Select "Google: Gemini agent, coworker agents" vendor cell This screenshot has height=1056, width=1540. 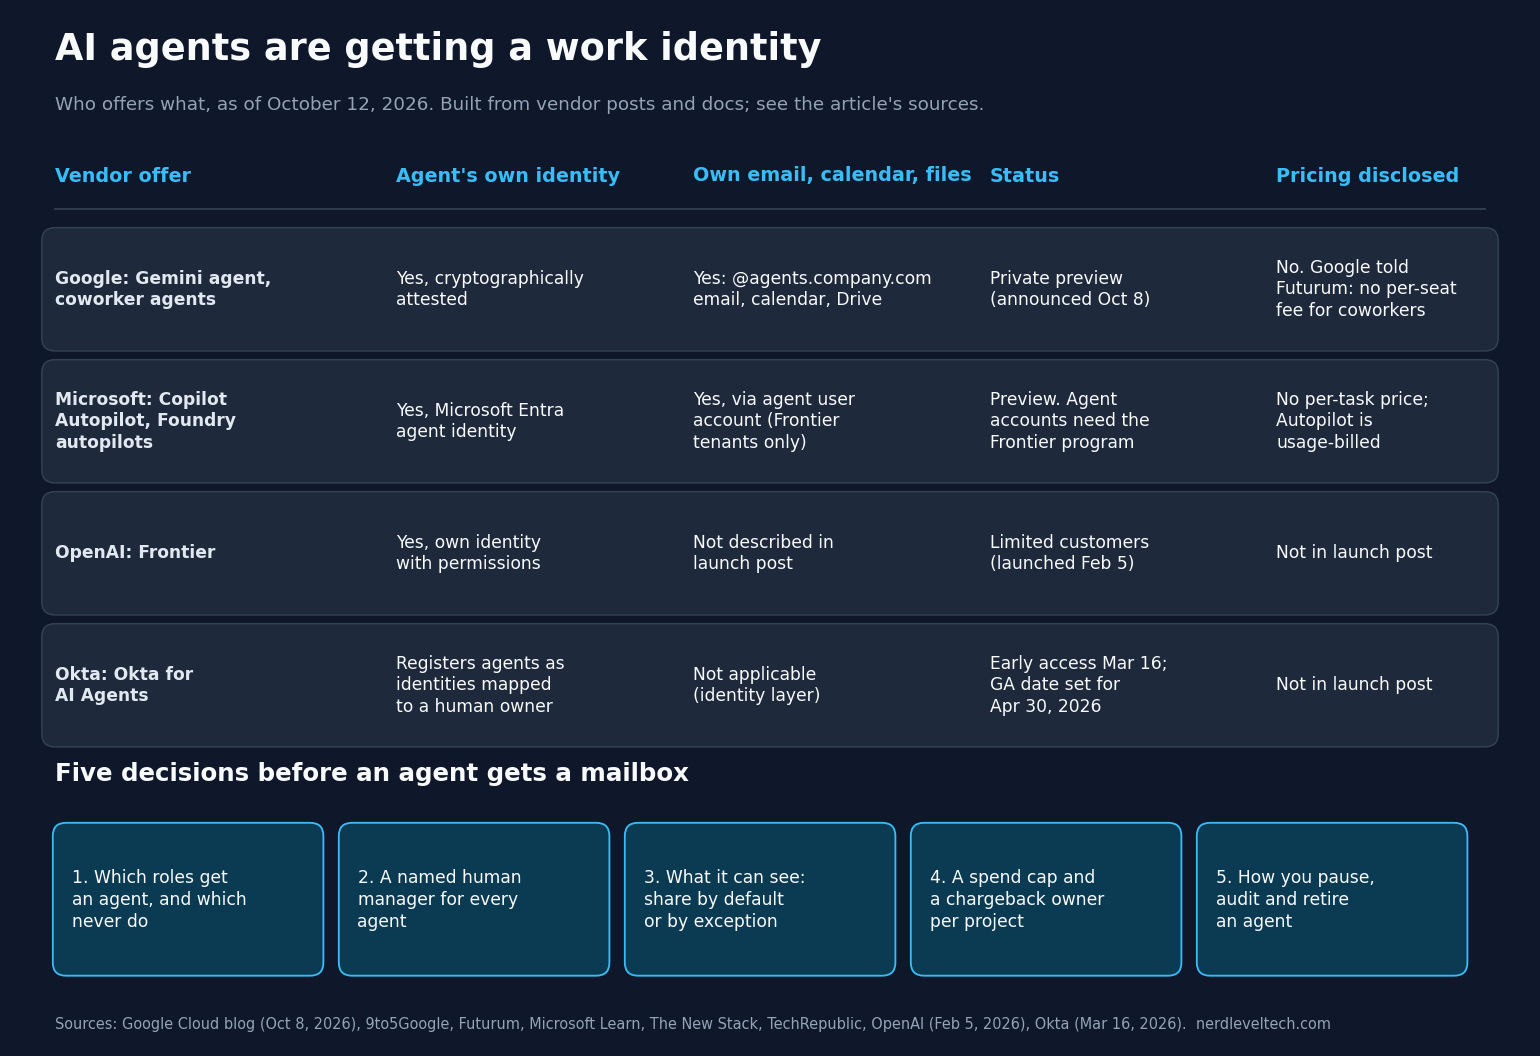(x=163, y=289)
